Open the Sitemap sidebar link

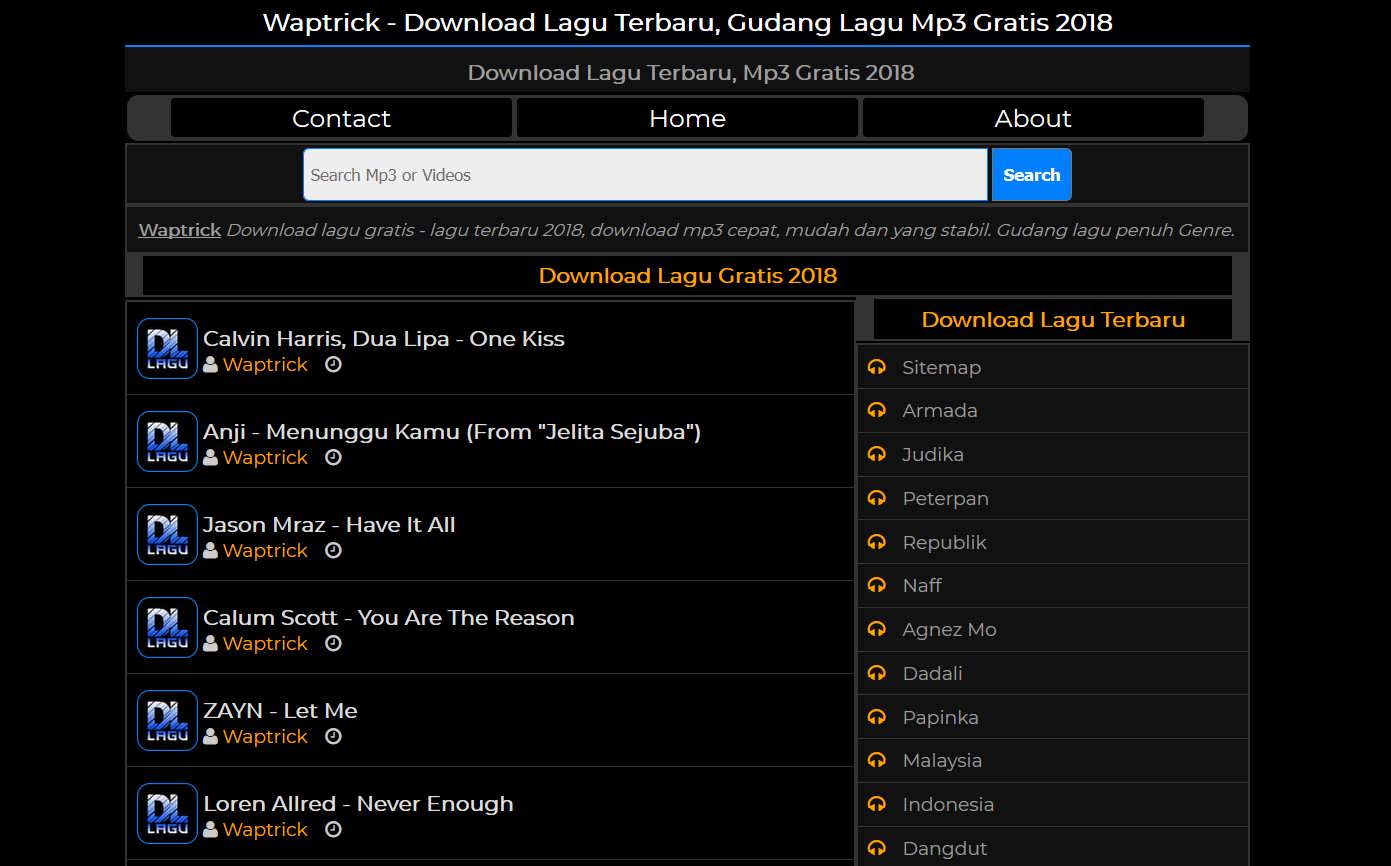point(941,367)
